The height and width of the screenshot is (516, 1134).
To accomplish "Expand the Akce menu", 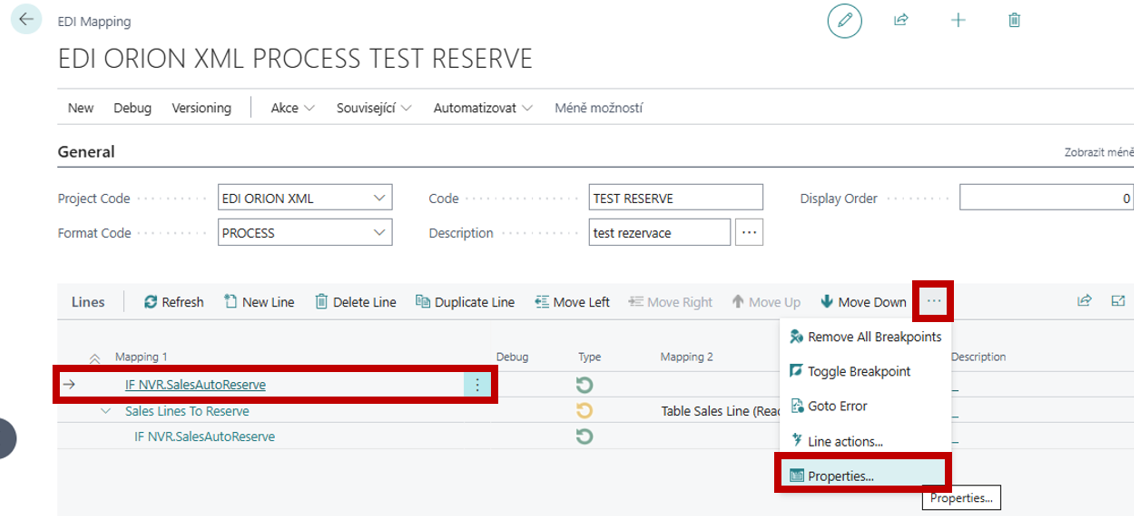I will [293, 108].
